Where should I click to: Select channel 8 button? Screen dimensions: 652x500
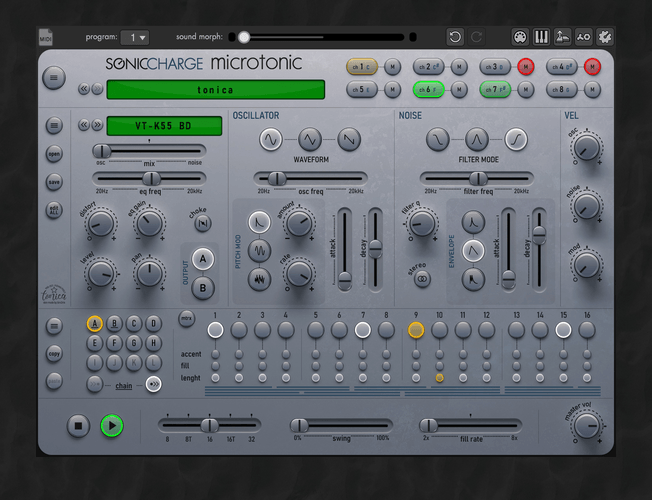(561, 89)
